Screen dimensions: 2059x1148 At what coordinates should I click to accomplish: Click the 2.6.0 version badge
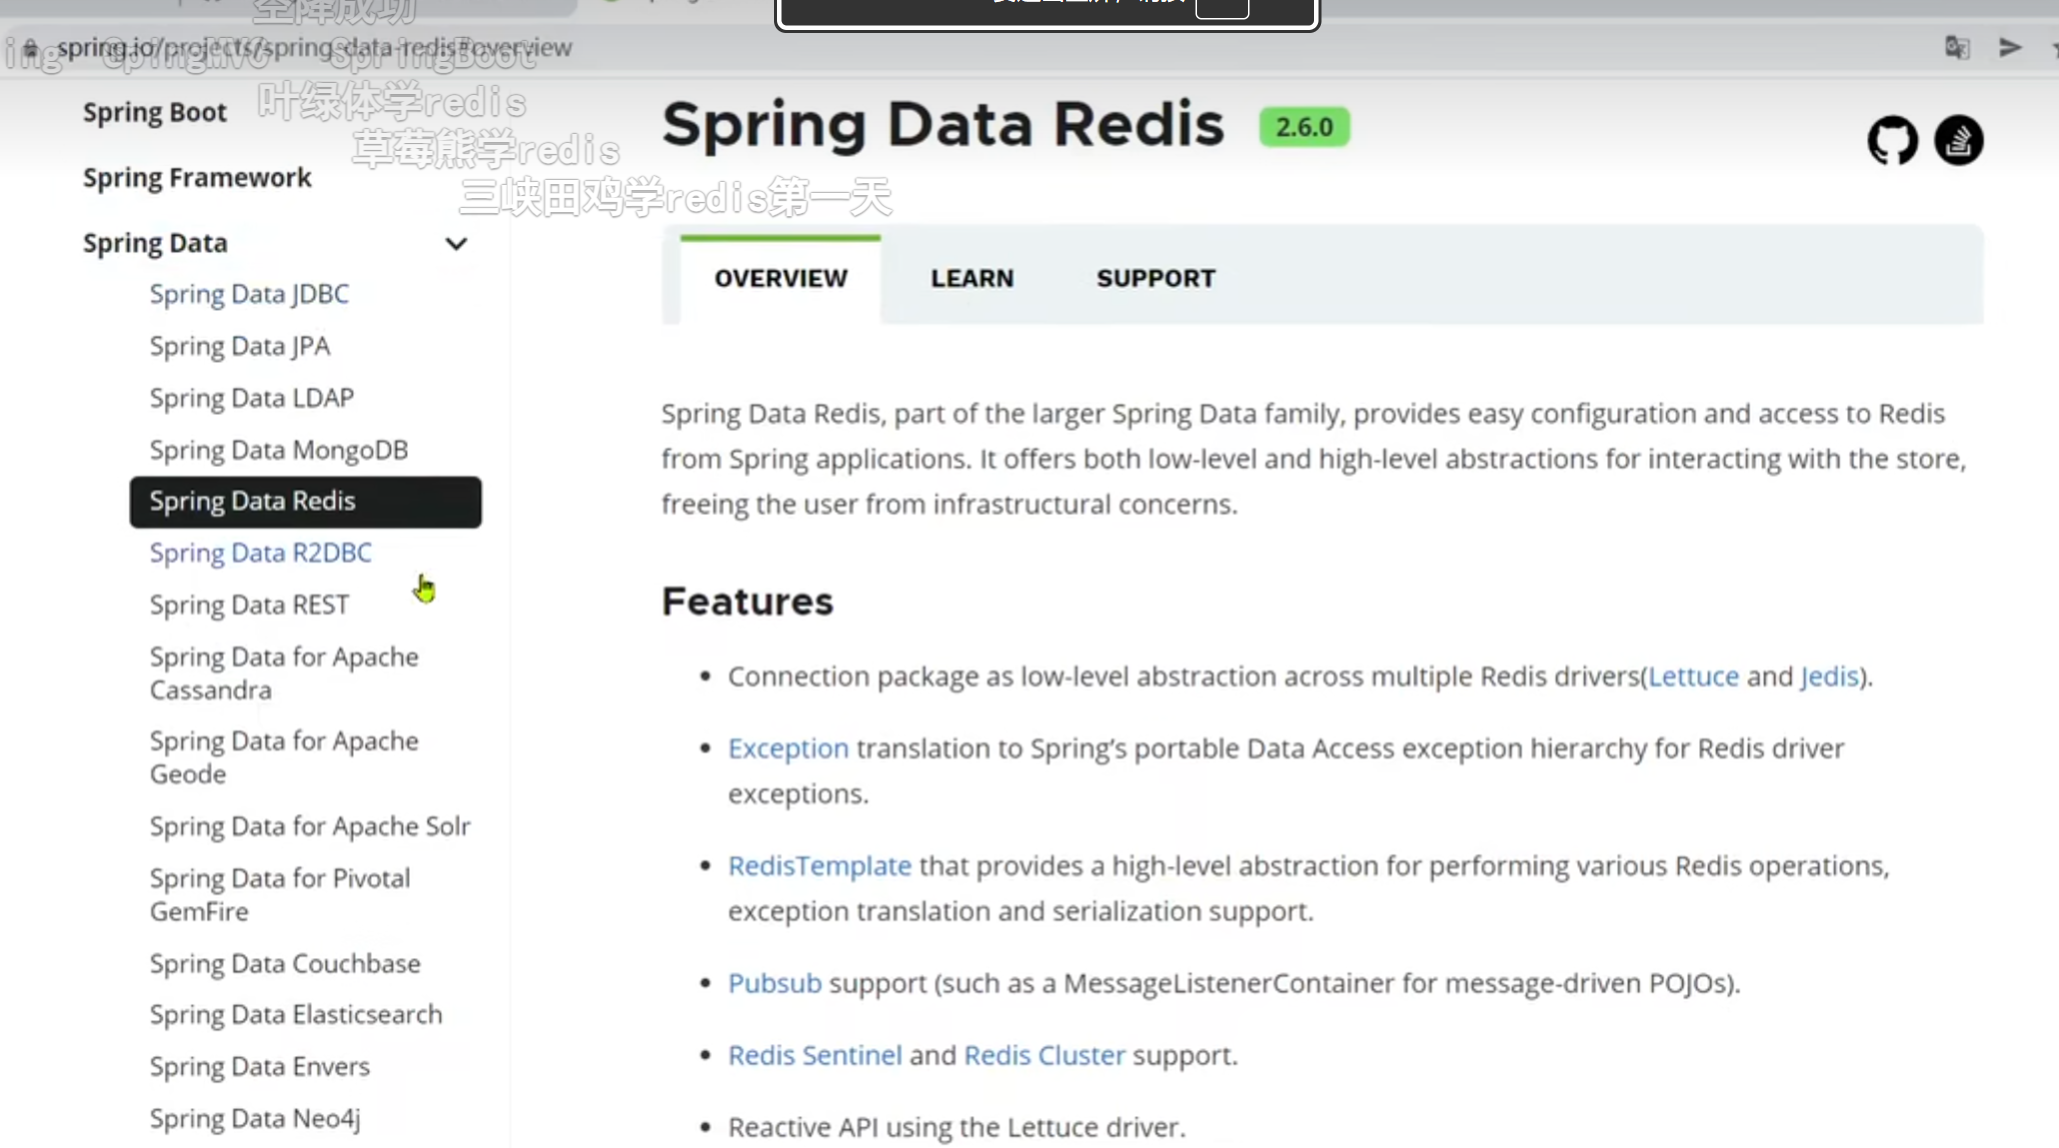tap(1304, 127)
